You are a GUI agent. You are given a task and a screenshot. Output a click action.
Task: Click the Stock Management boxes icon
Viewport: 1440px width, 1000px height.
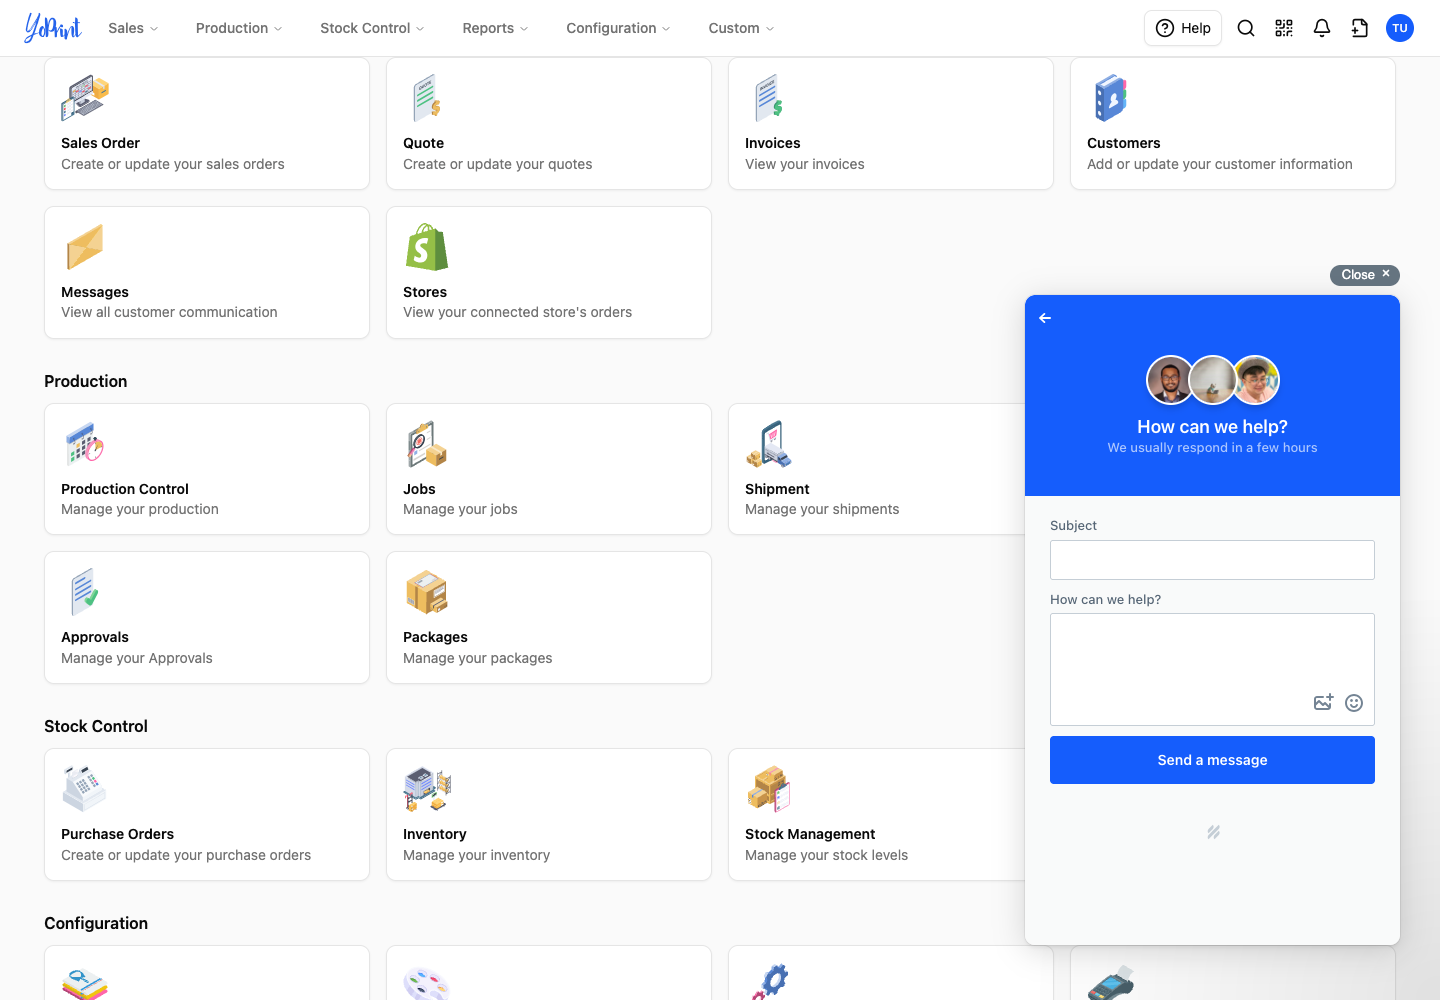(769, 789)
